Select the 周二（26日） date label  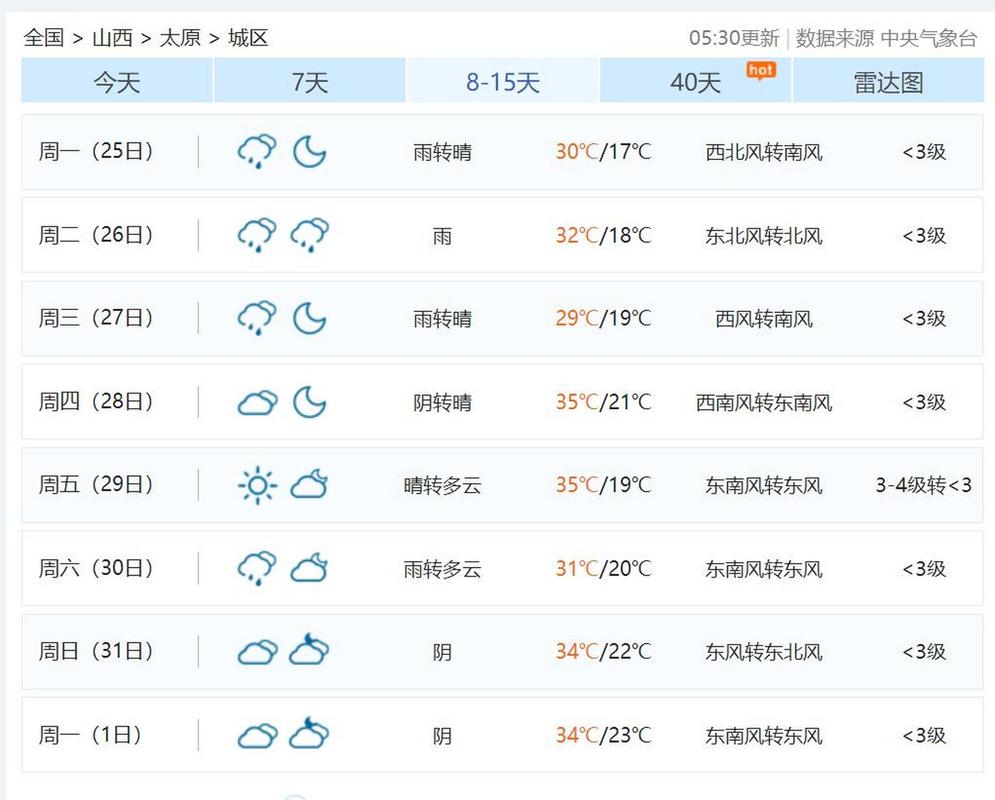[96, 235]
